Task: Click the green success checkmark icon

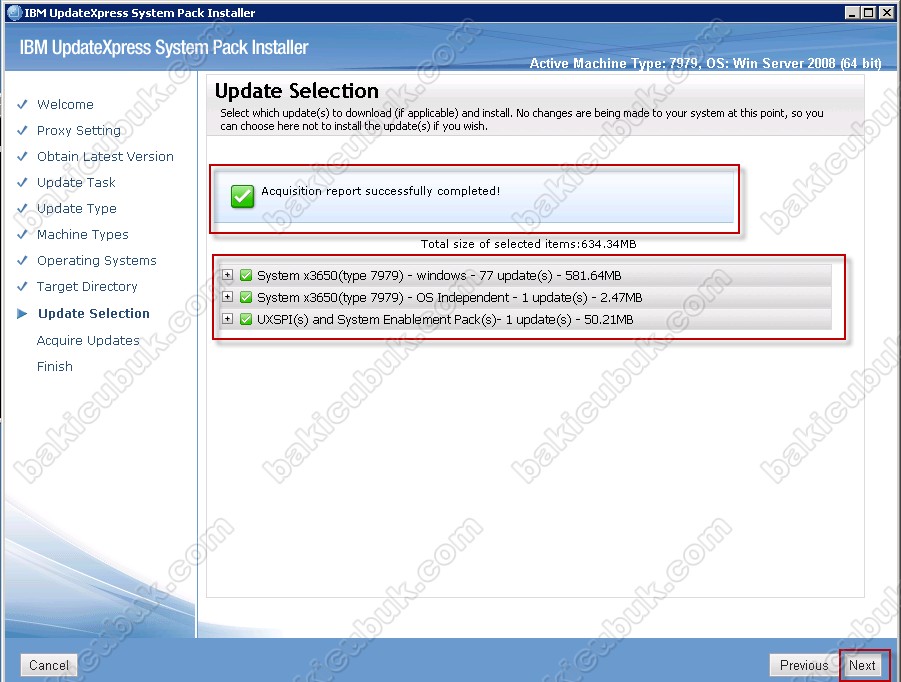Action: (242, 196)
